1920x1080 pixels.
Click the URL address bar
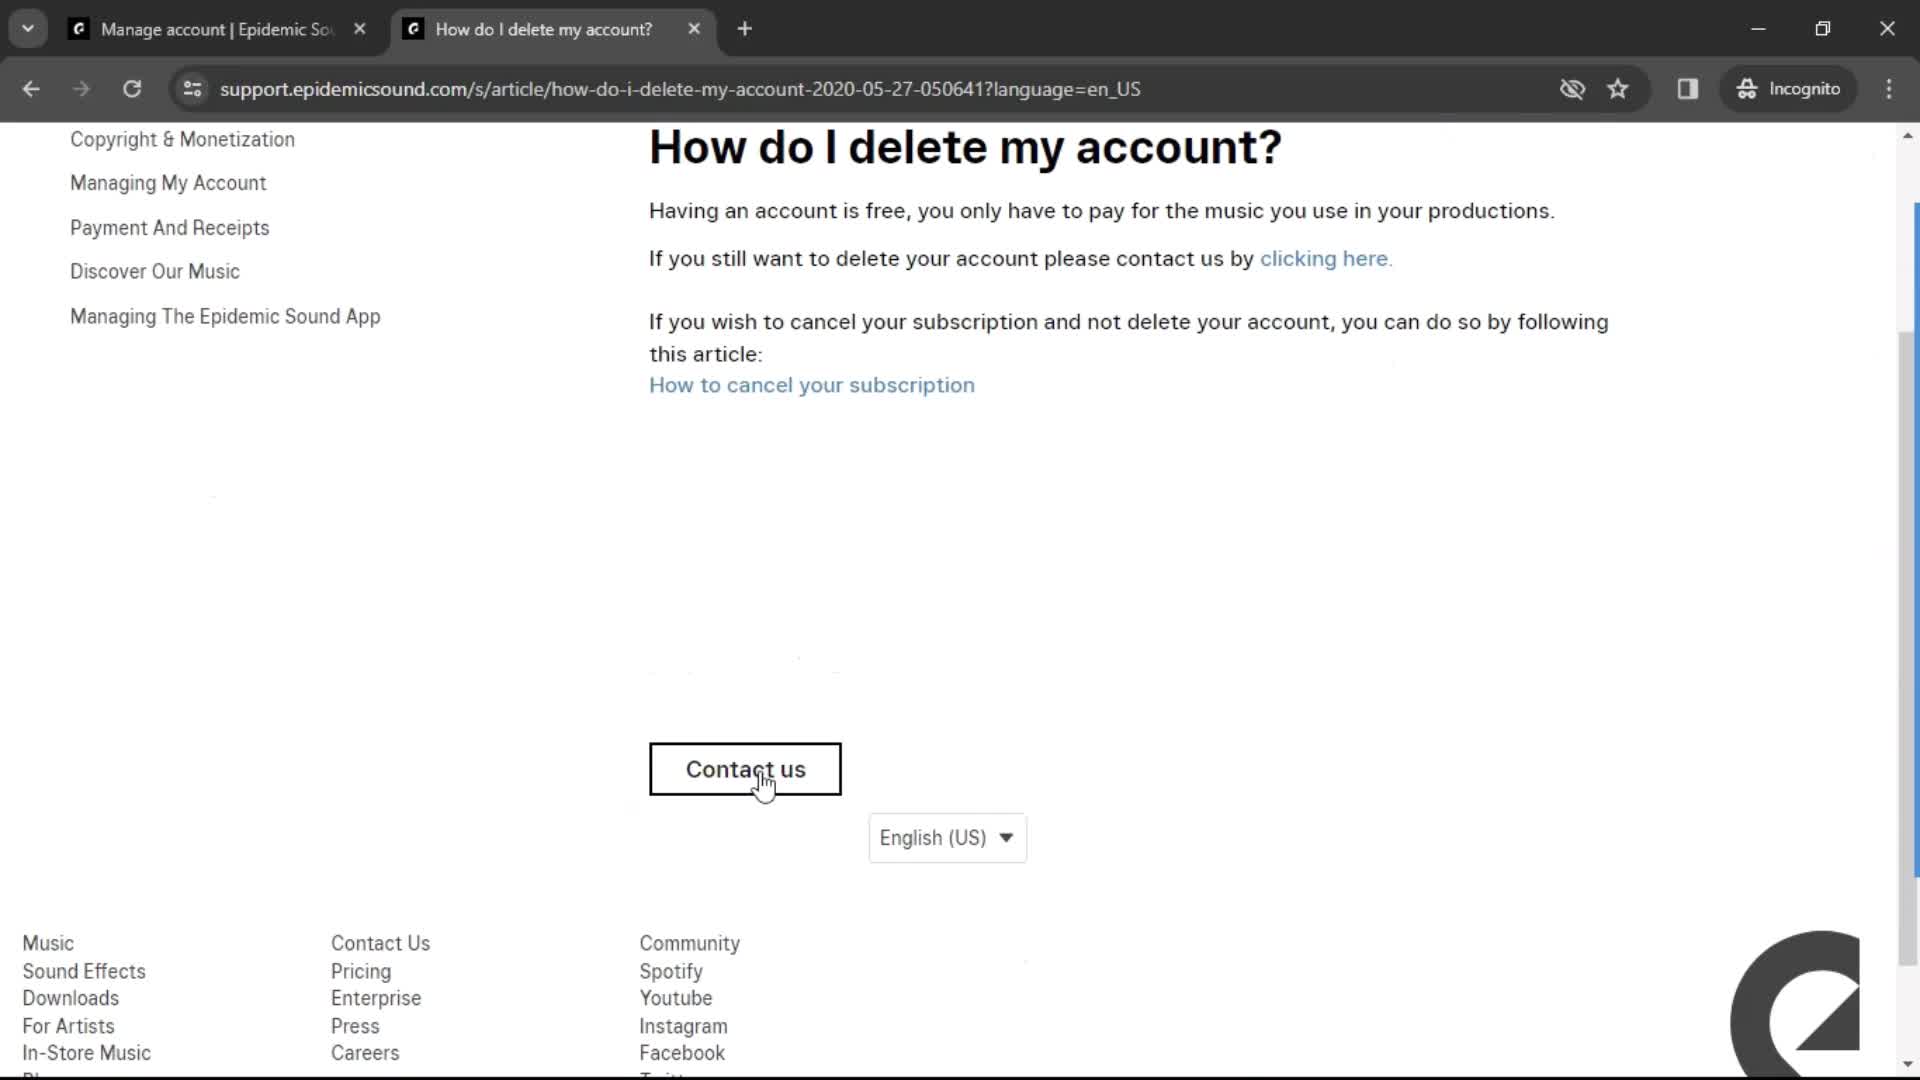(x=680, y=89)
